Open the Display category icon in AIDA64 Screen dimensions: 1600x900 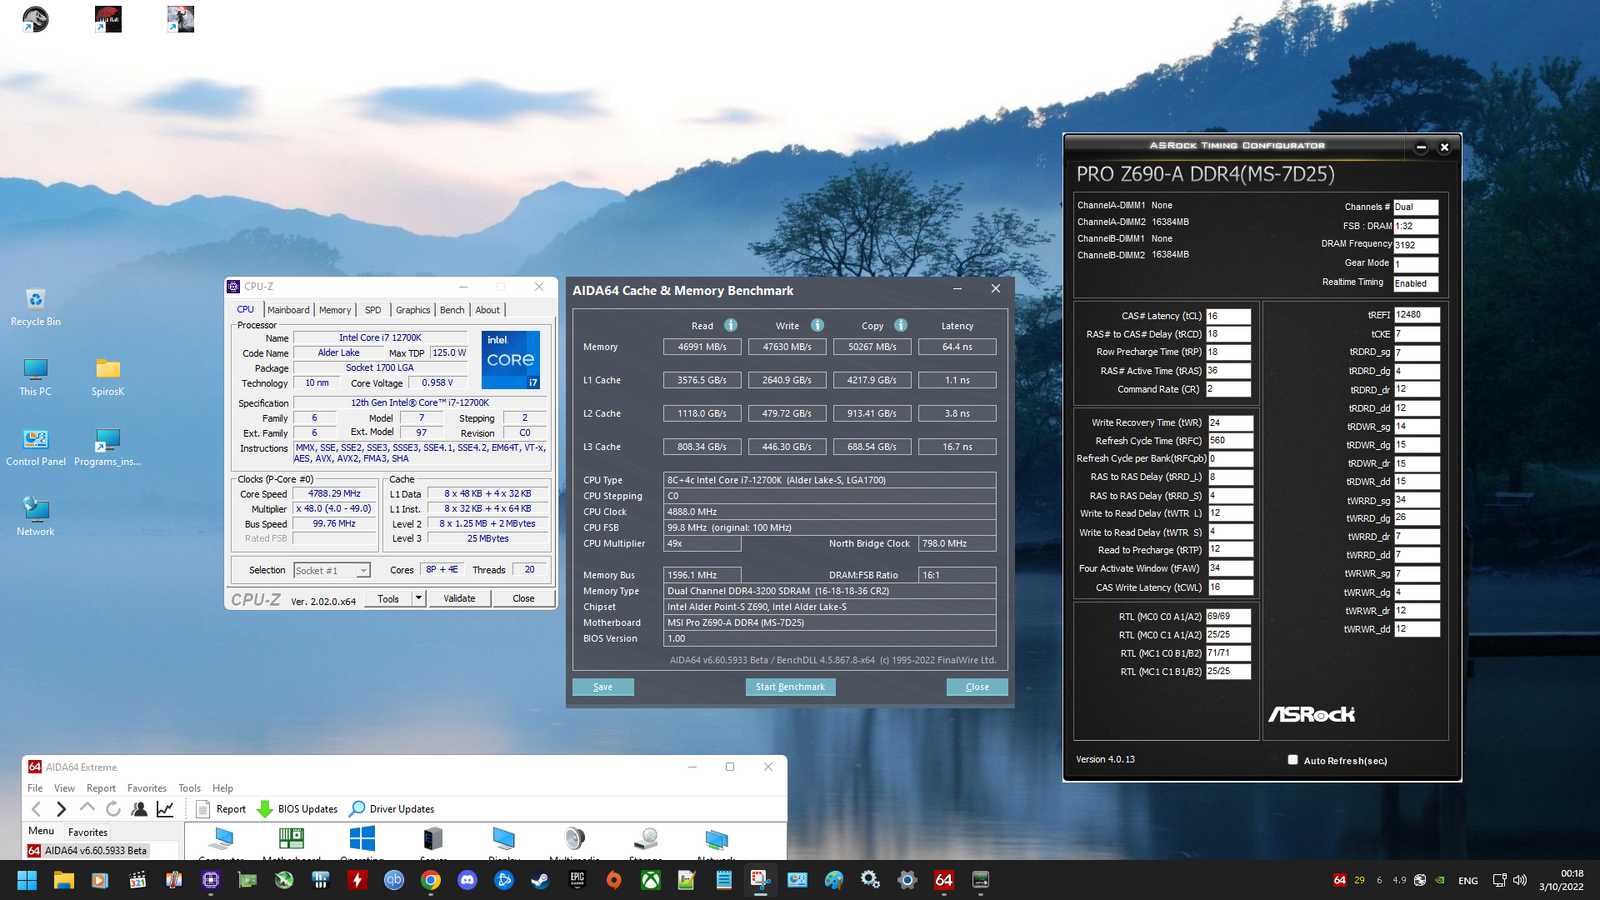(x=504, y=841)
